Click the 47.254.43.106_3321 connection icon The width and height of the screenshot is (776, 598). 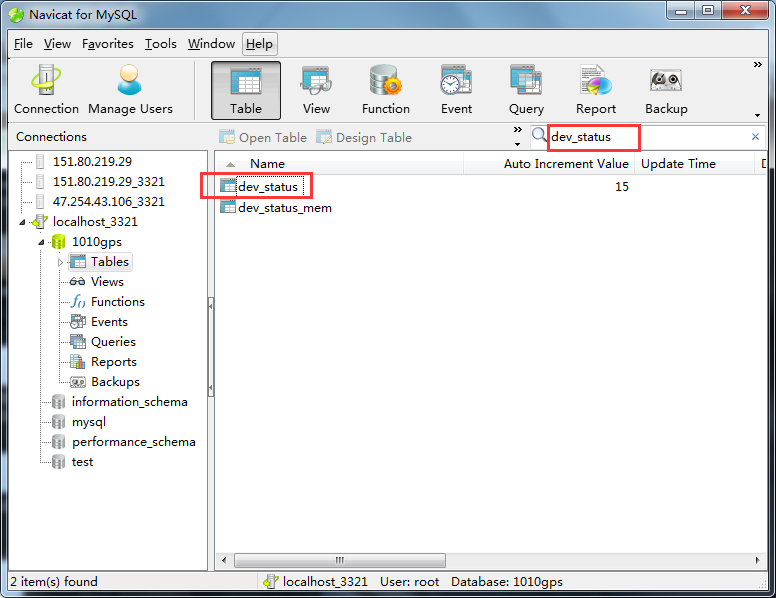tap(40, 201)
